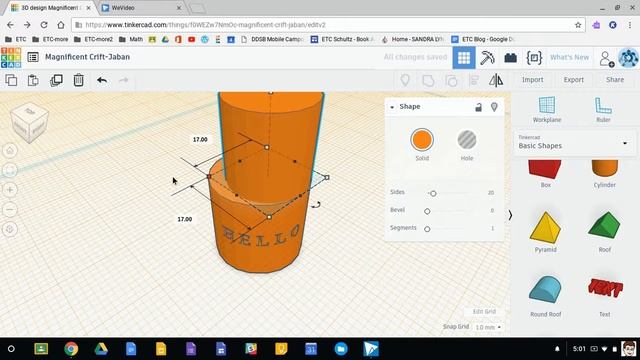Click Edit Grid

(x=484, y=312)
